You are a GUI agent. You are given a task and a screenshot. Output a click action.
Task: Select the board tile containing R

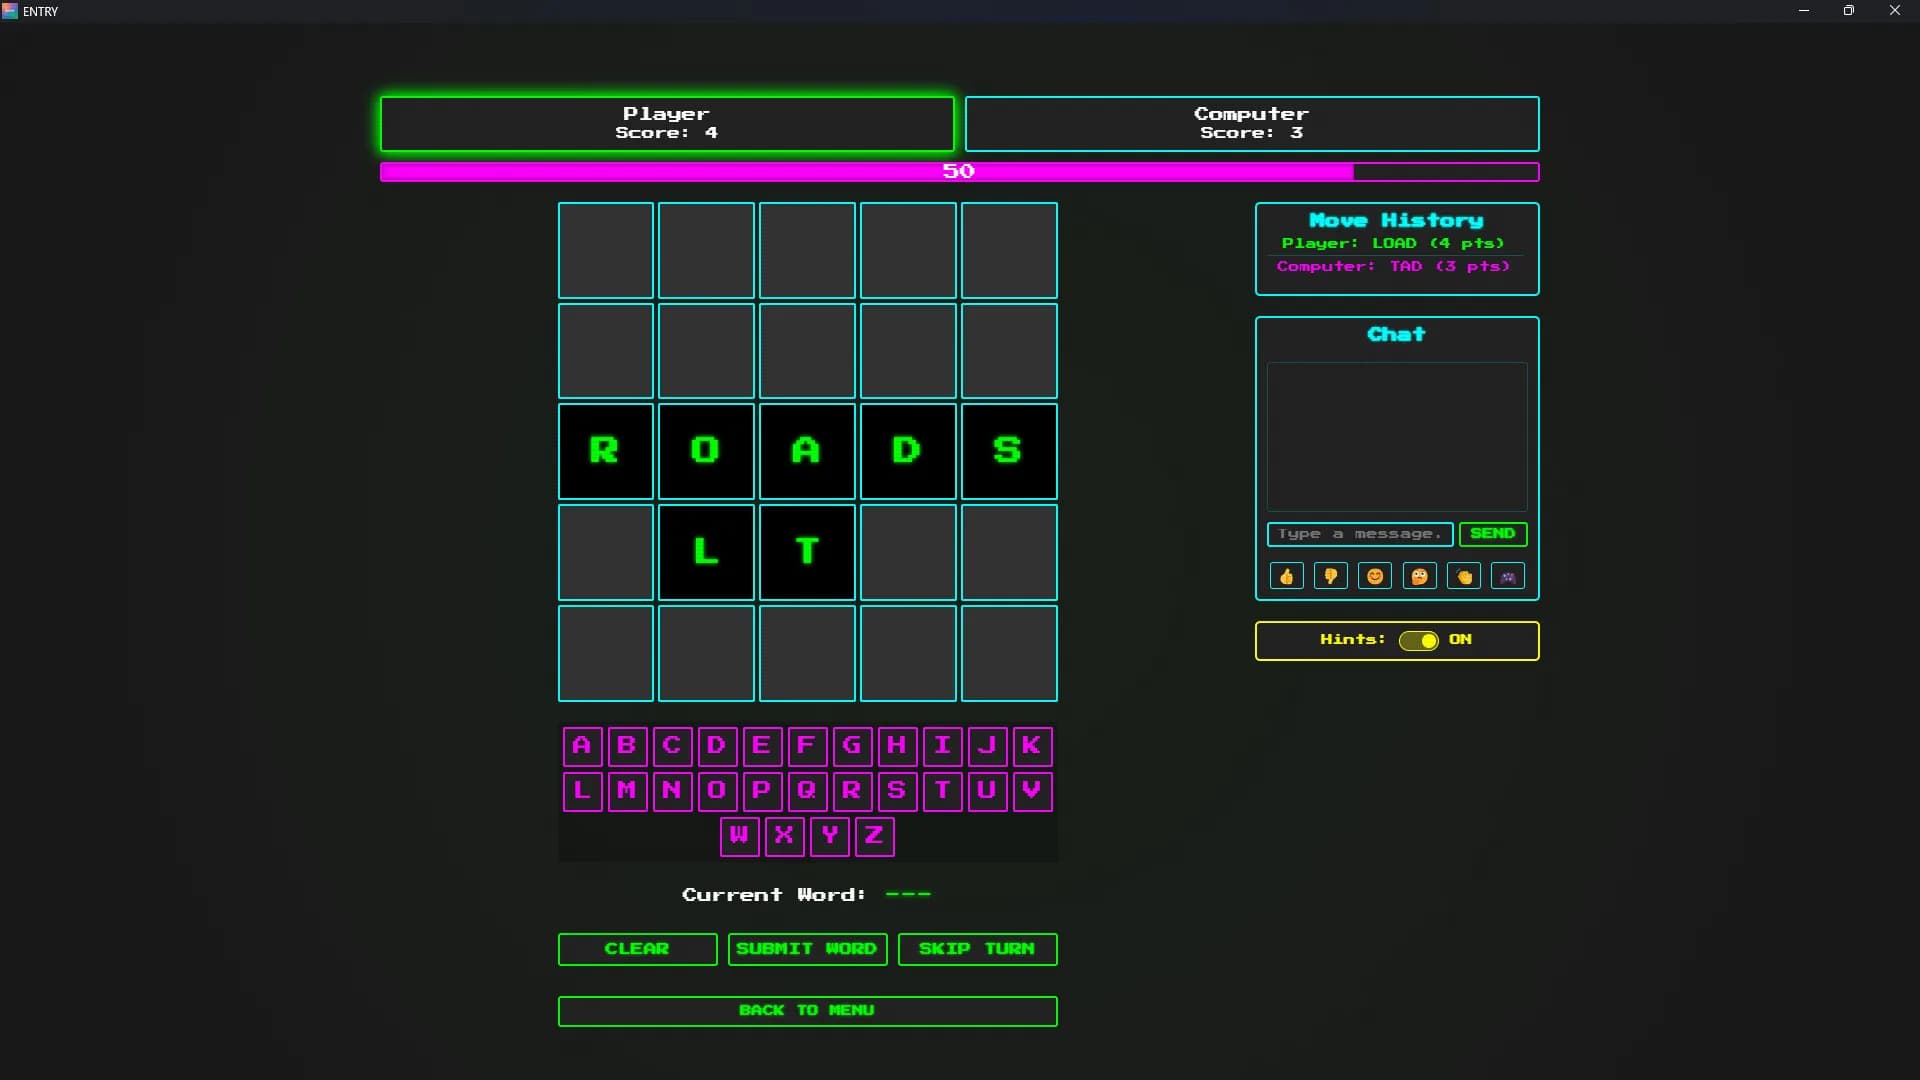pos(605,451)
